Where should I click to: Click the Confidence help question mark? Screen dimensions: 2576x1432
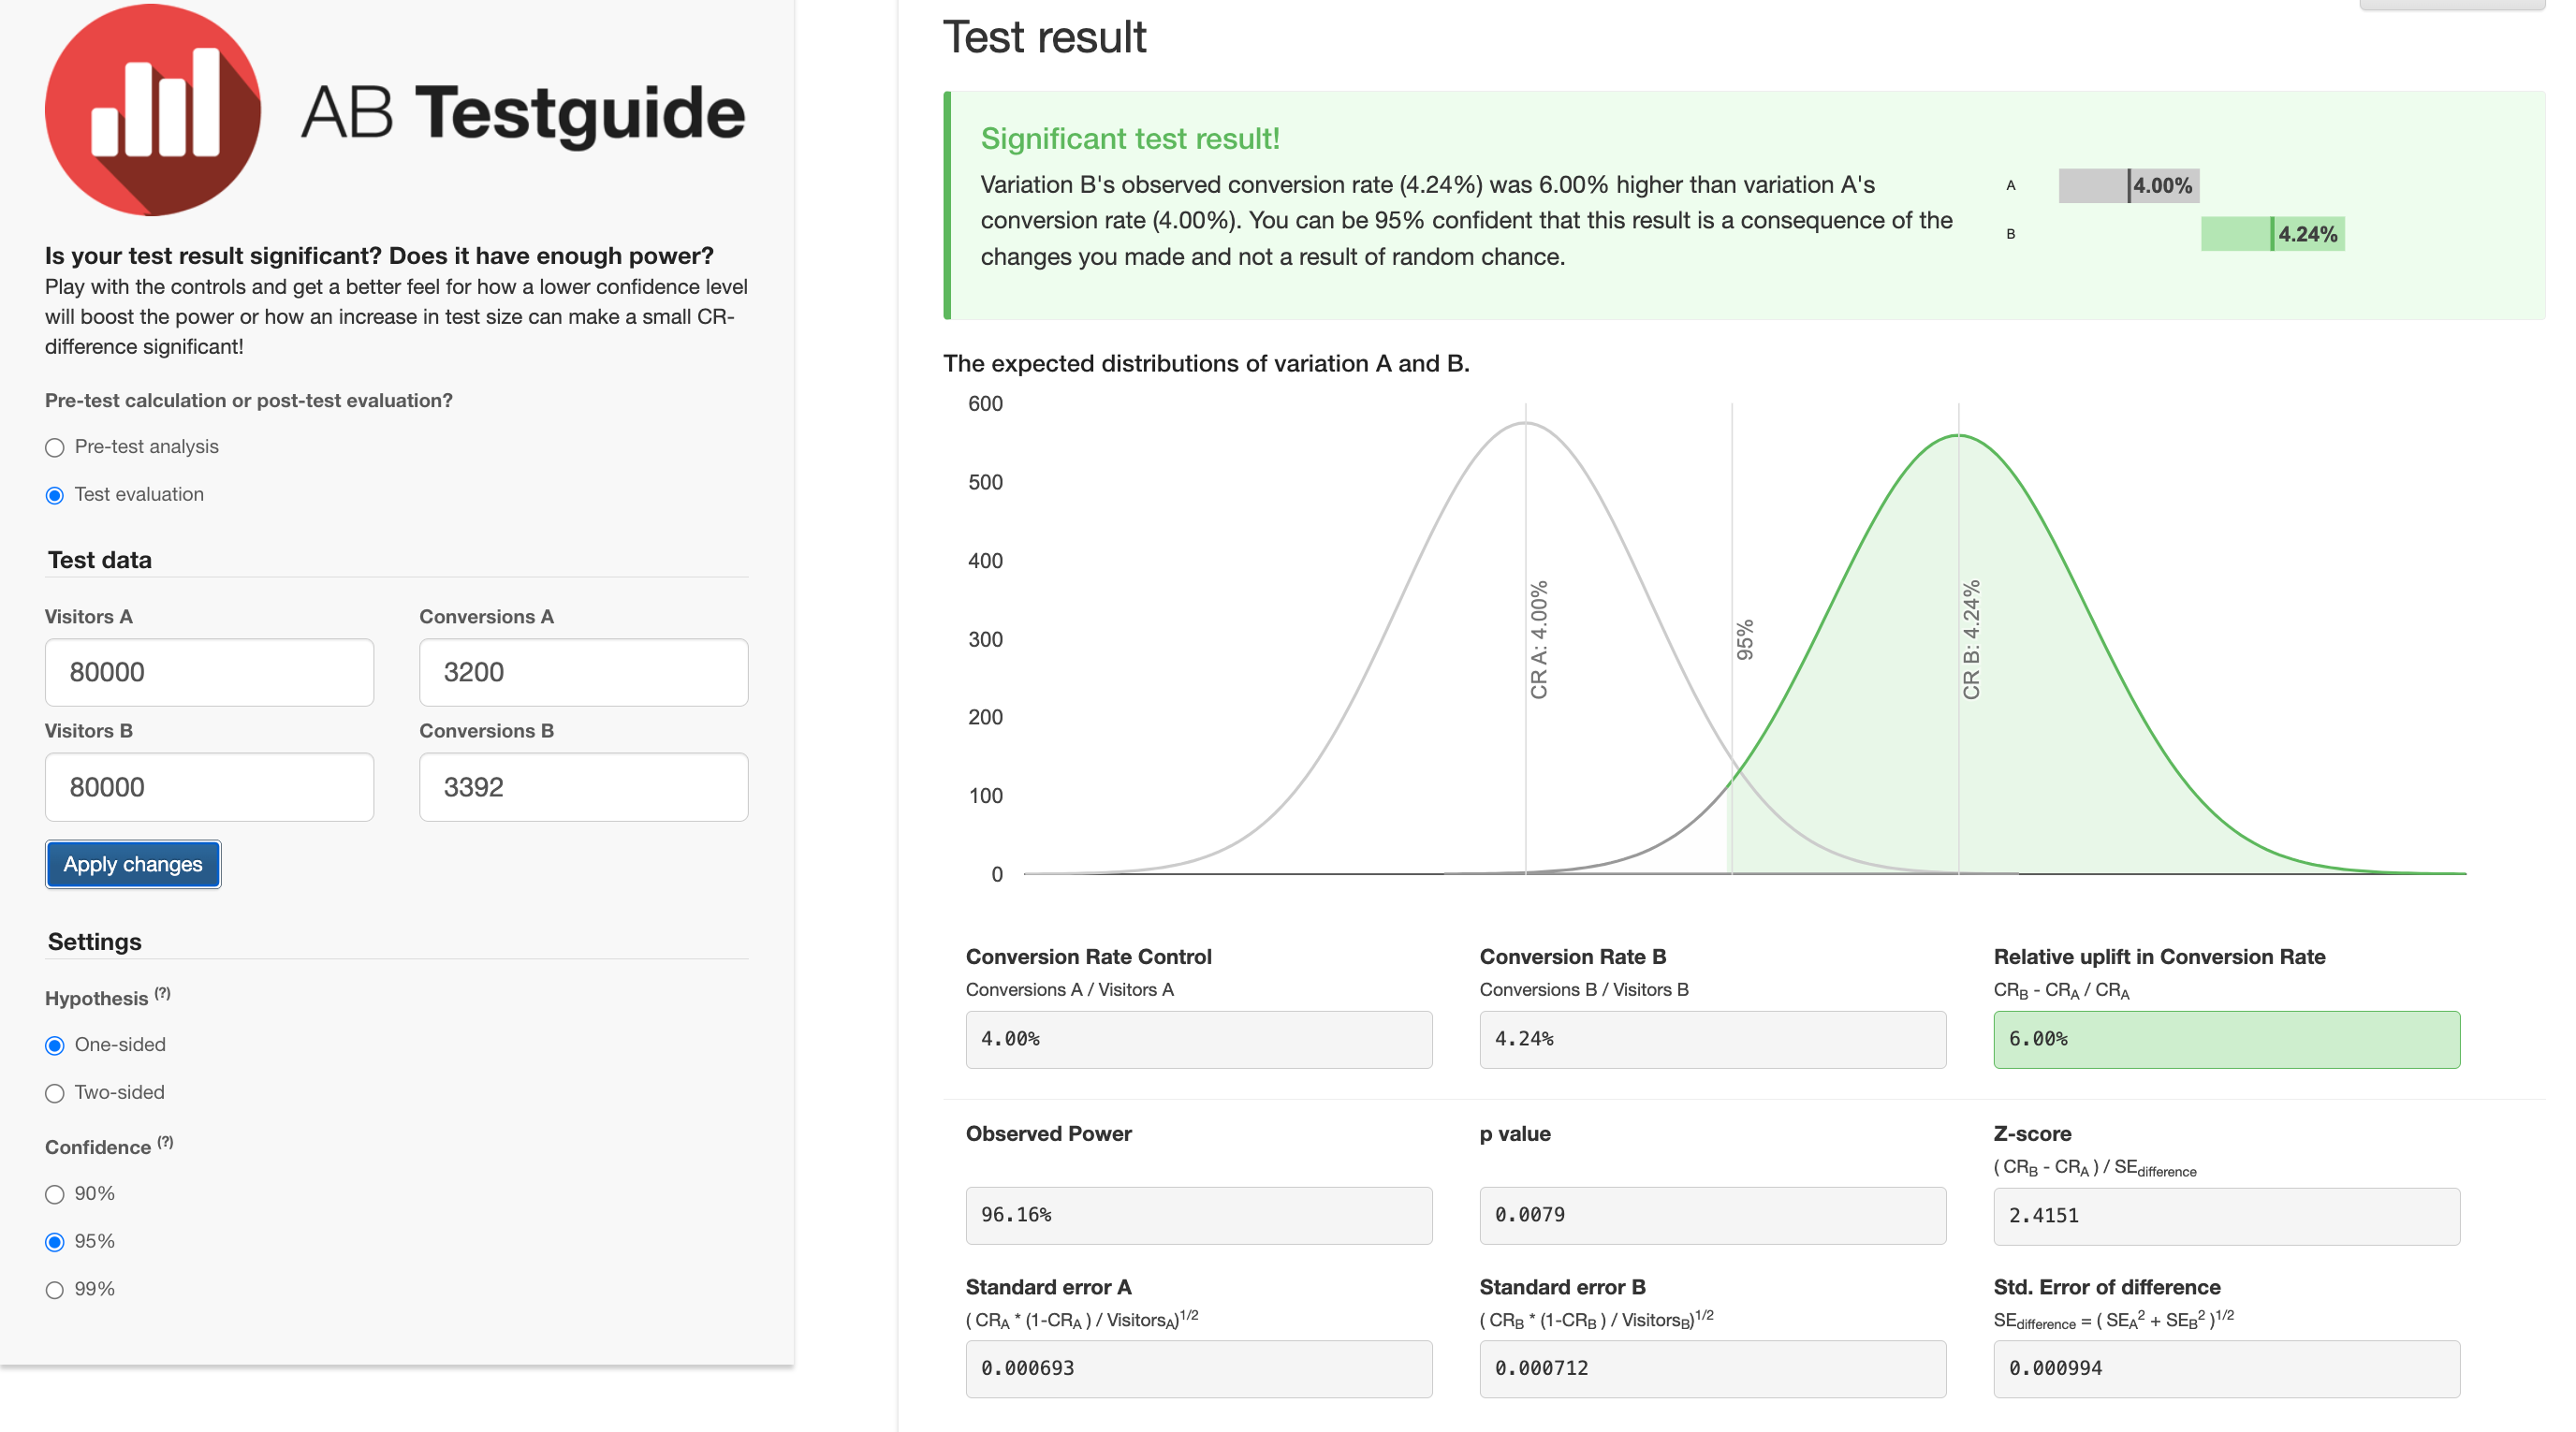(x=165, y=1141)
